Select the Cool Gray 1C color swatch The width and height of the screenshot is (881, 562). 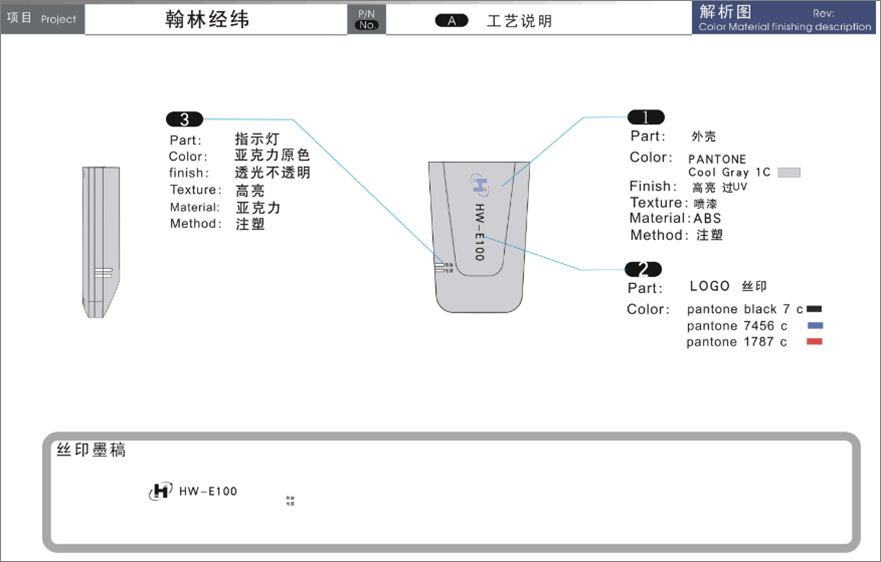(x=789, y=173)
